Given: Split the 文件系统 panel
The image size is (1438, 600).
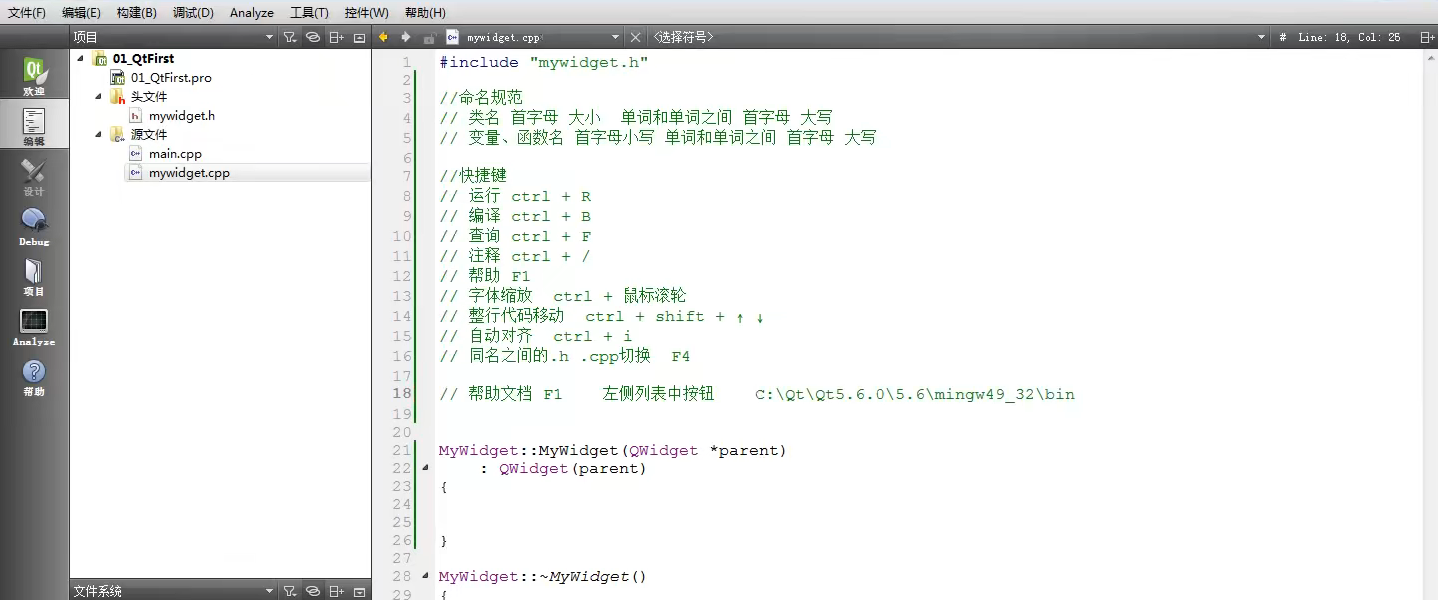Looking at the screenshot, I should point(337,591).
